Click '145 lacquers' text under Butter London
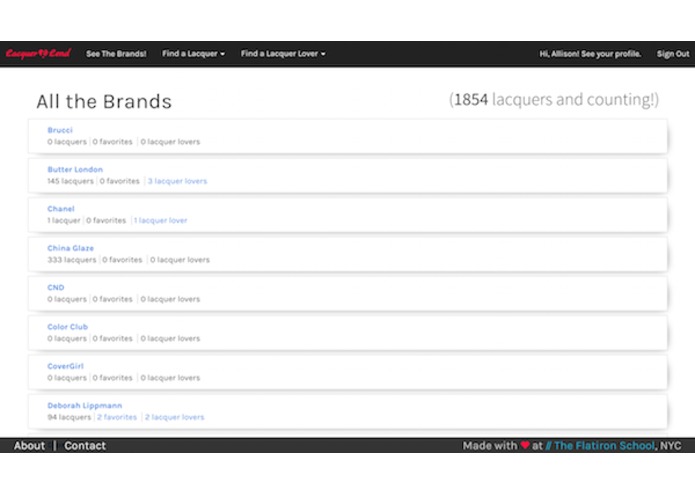 [70, 181]
